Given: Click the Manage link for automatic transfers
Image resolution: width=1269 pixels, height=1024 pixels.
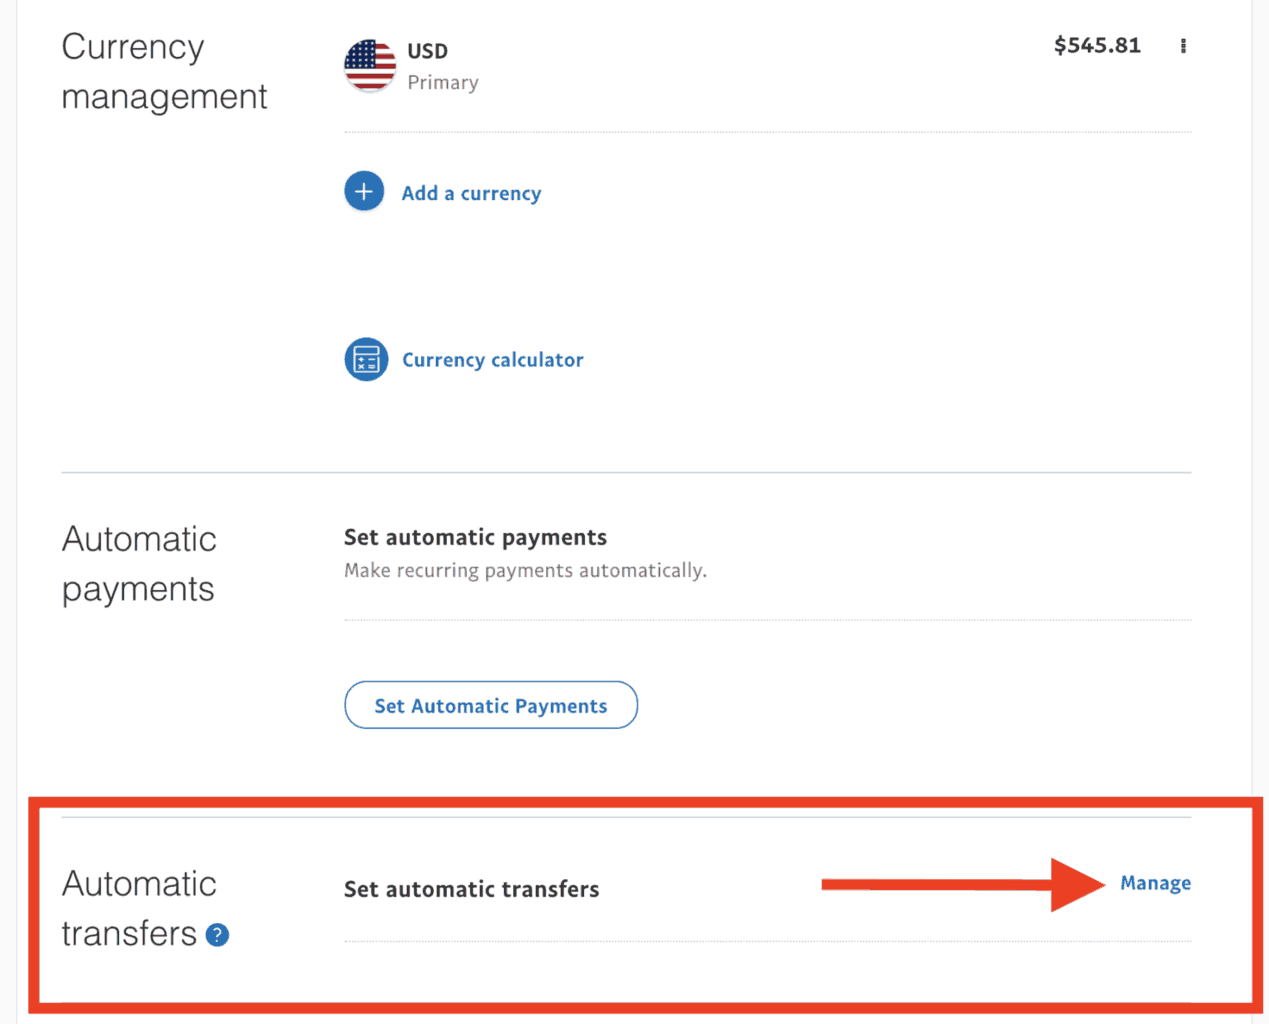Looking at the screenshot, I should click(x=1155, y=883).
